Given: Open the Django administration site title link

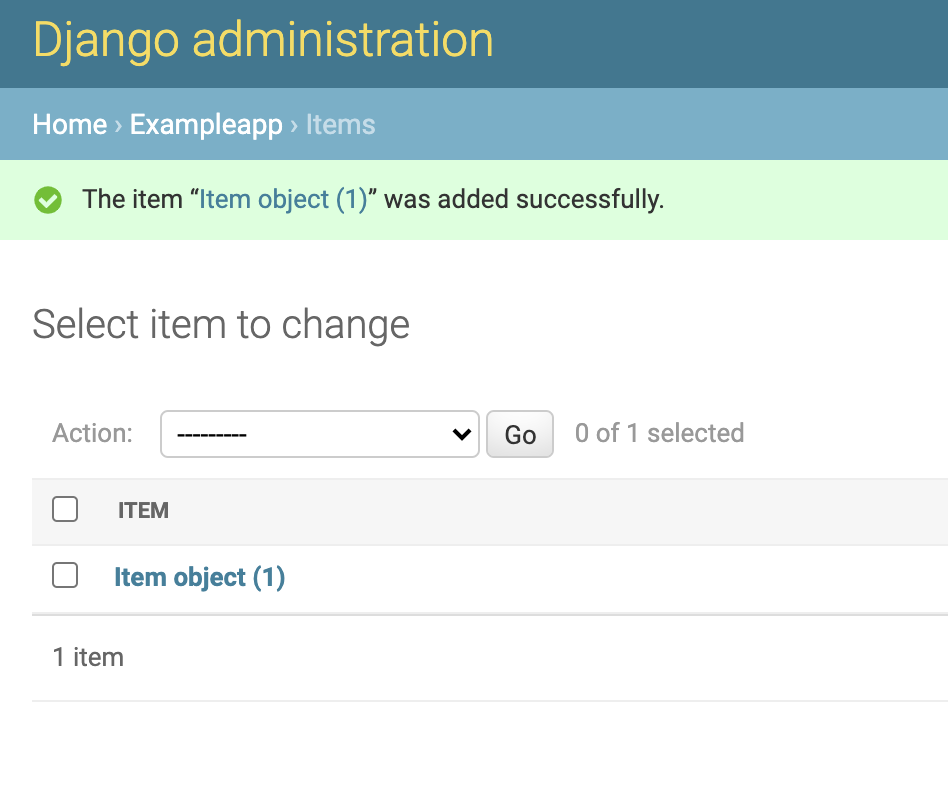Looking at the screenshot, I should [263, 41].
